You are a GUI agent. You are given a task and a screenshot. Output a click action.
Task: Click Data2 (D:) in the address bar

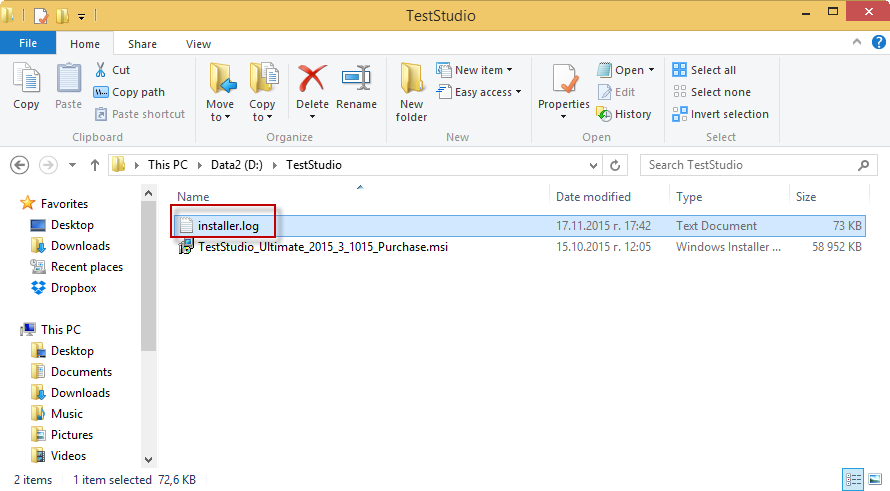[x=237, y=165]
